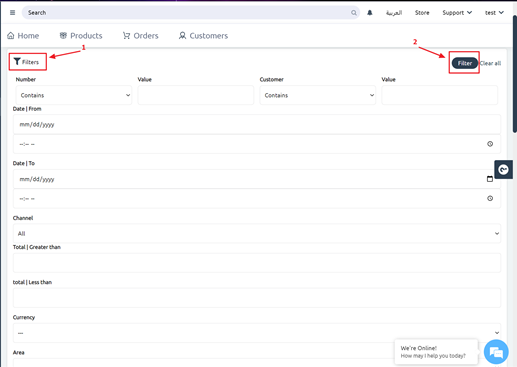The image size is (517, 367).
Task: Click the Customers person icon
Action: pyautogui.click(x=182, y=35)
